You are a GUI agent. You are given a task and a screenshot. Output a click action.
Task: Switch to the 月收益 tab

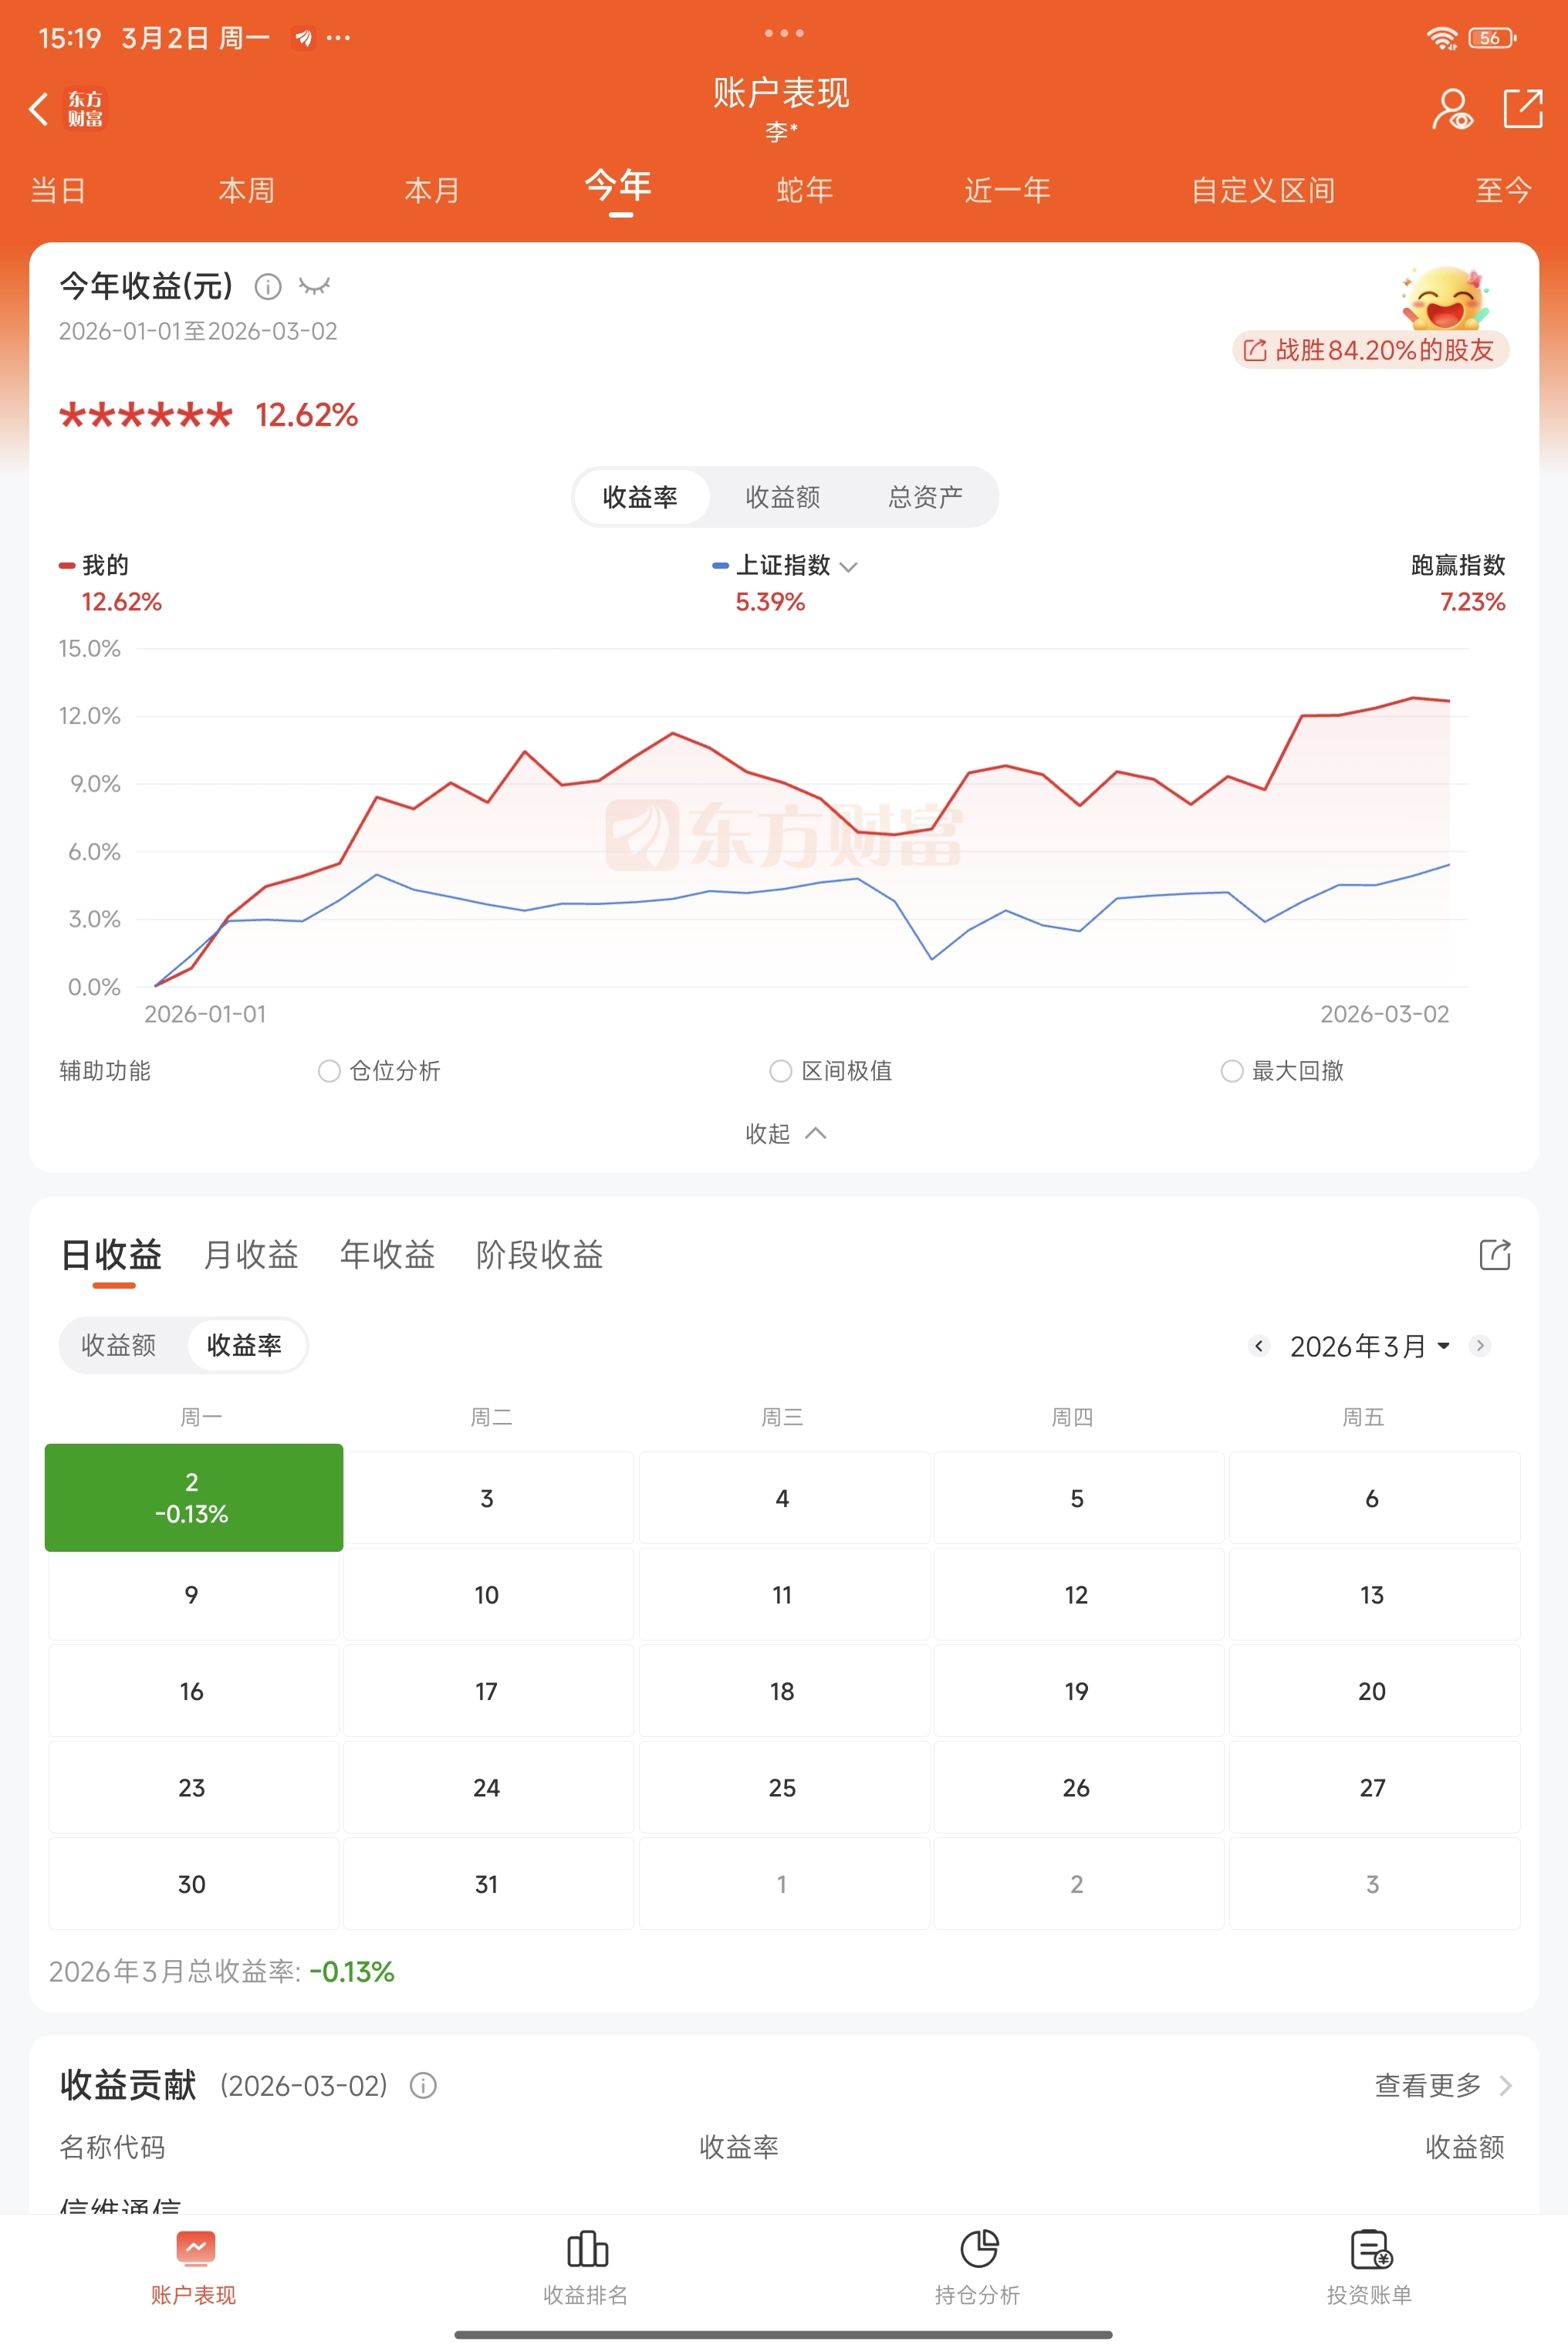[x=250, y=1254]
